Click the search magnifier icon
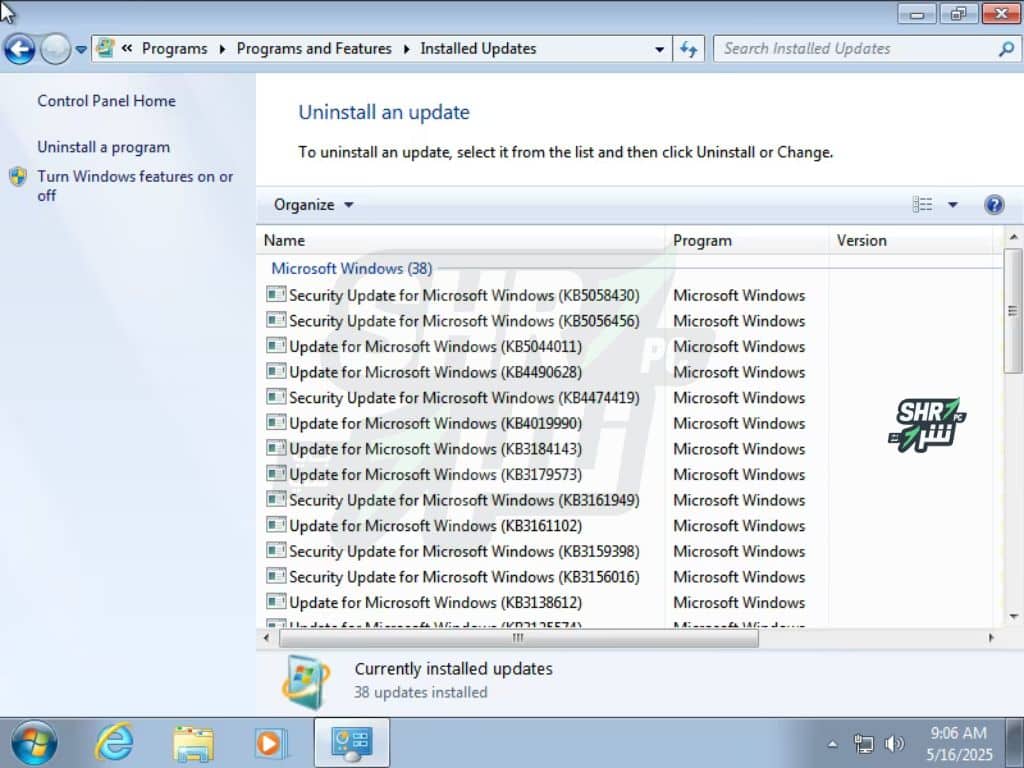Viewport: 1024px width, 768px height. click(x=1006, y=49)
